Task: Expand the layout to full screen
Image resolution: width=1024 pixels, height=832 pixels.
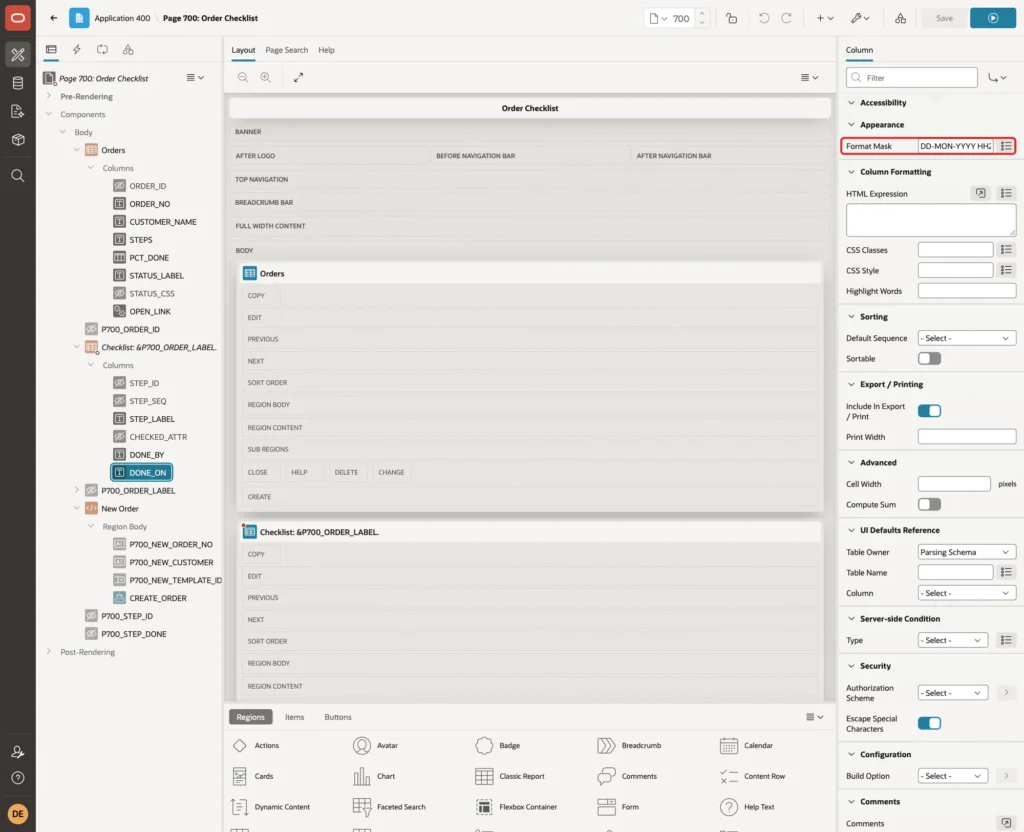Action: pyautogui.click(x=298, y=78)
